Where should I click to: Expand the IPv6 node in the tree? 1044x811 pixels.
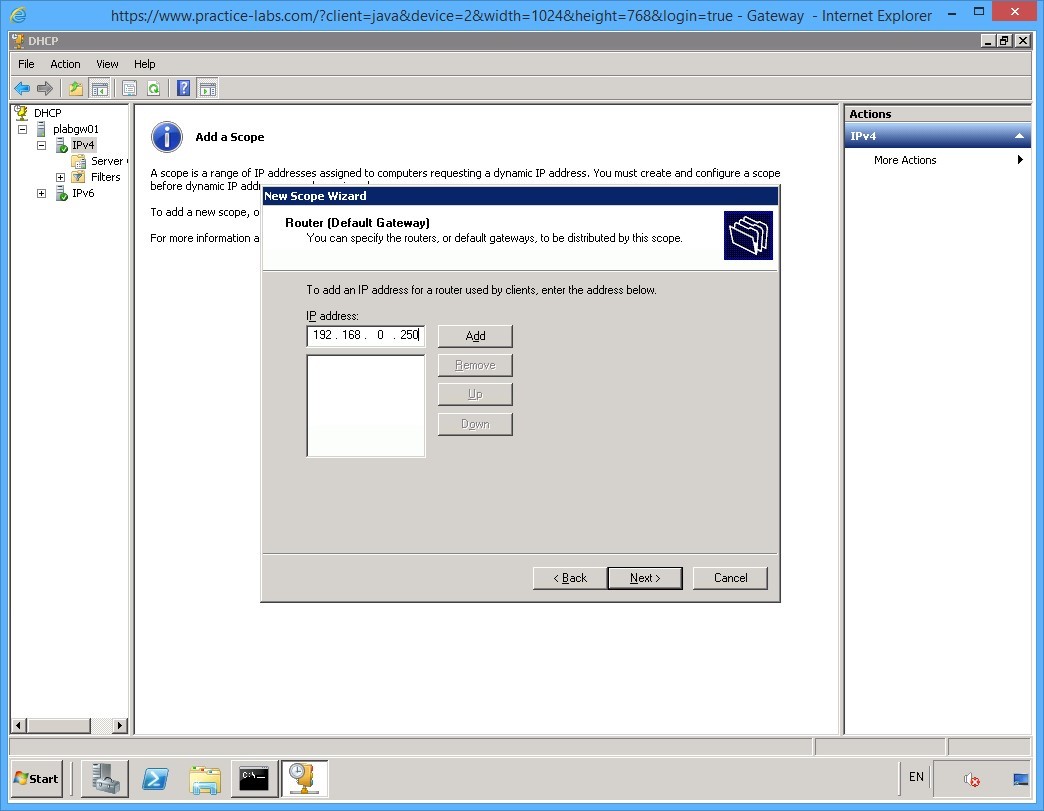41,193
